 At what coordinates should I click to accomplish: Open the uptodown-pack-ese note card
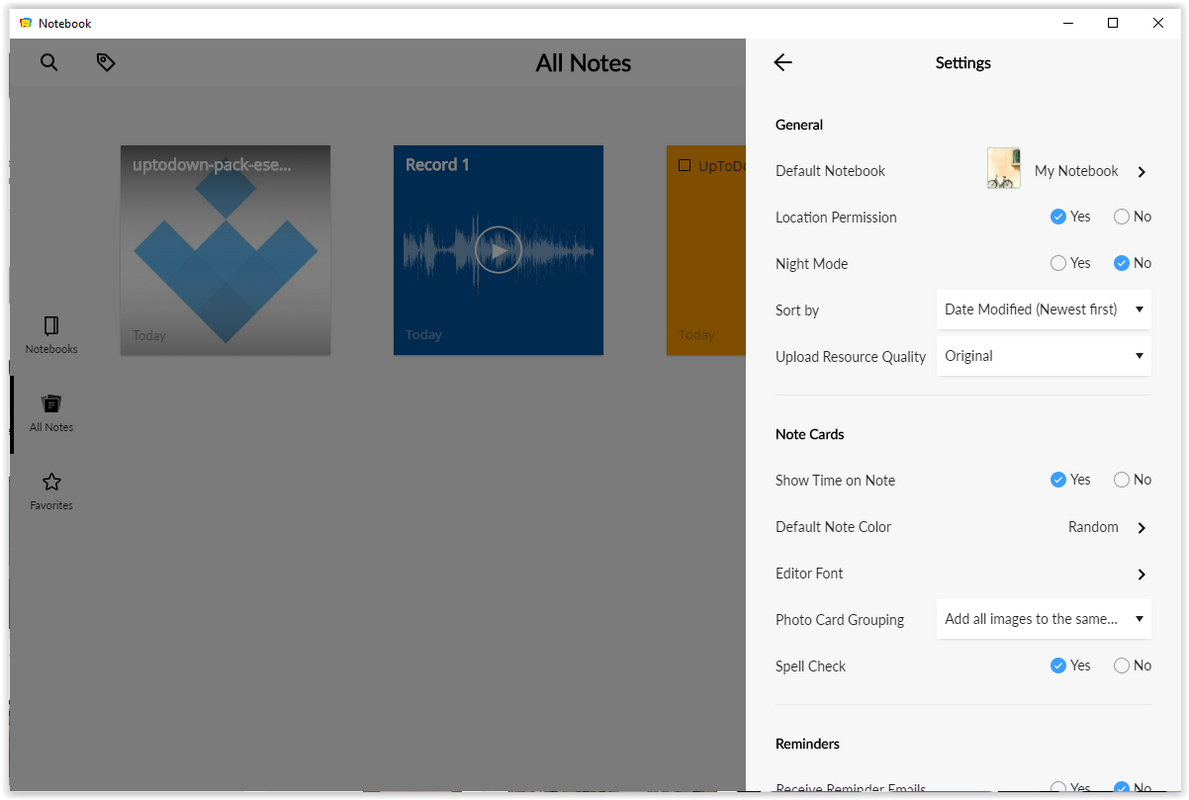[225, 250]
